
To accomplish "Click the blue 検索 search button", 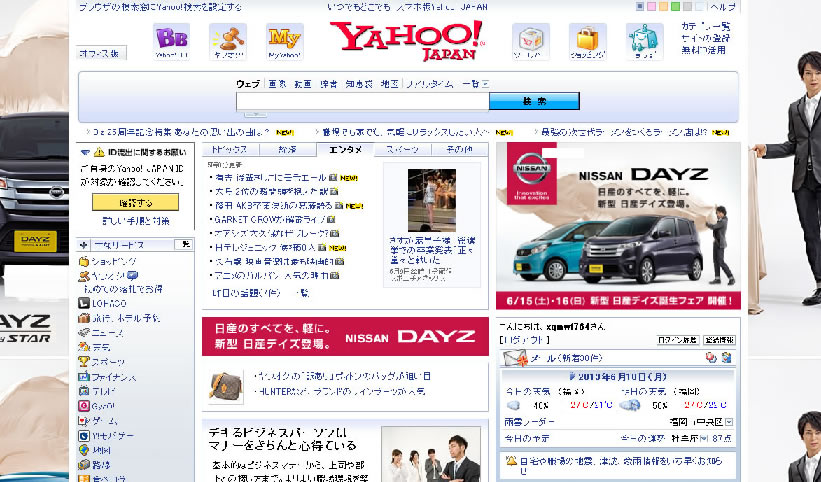I will pyautogui.click(x=534, y=101).
